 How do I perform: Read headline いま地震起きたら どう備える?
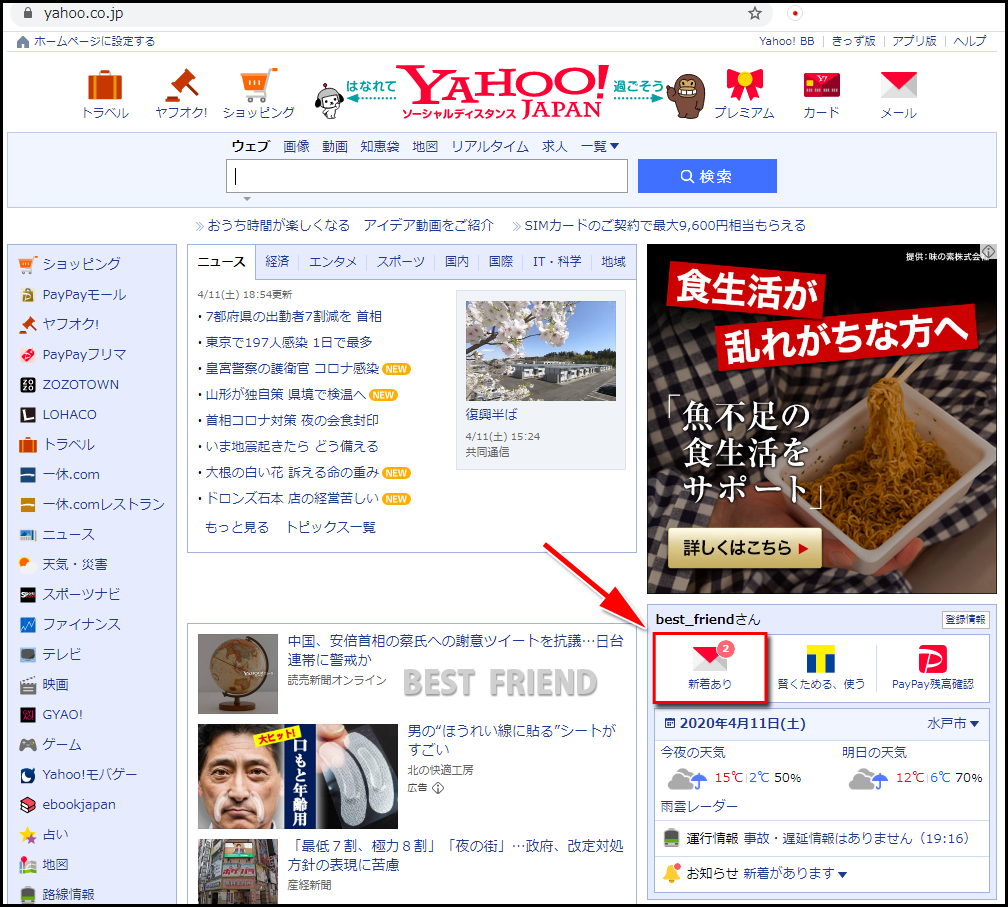coord(292,446)
